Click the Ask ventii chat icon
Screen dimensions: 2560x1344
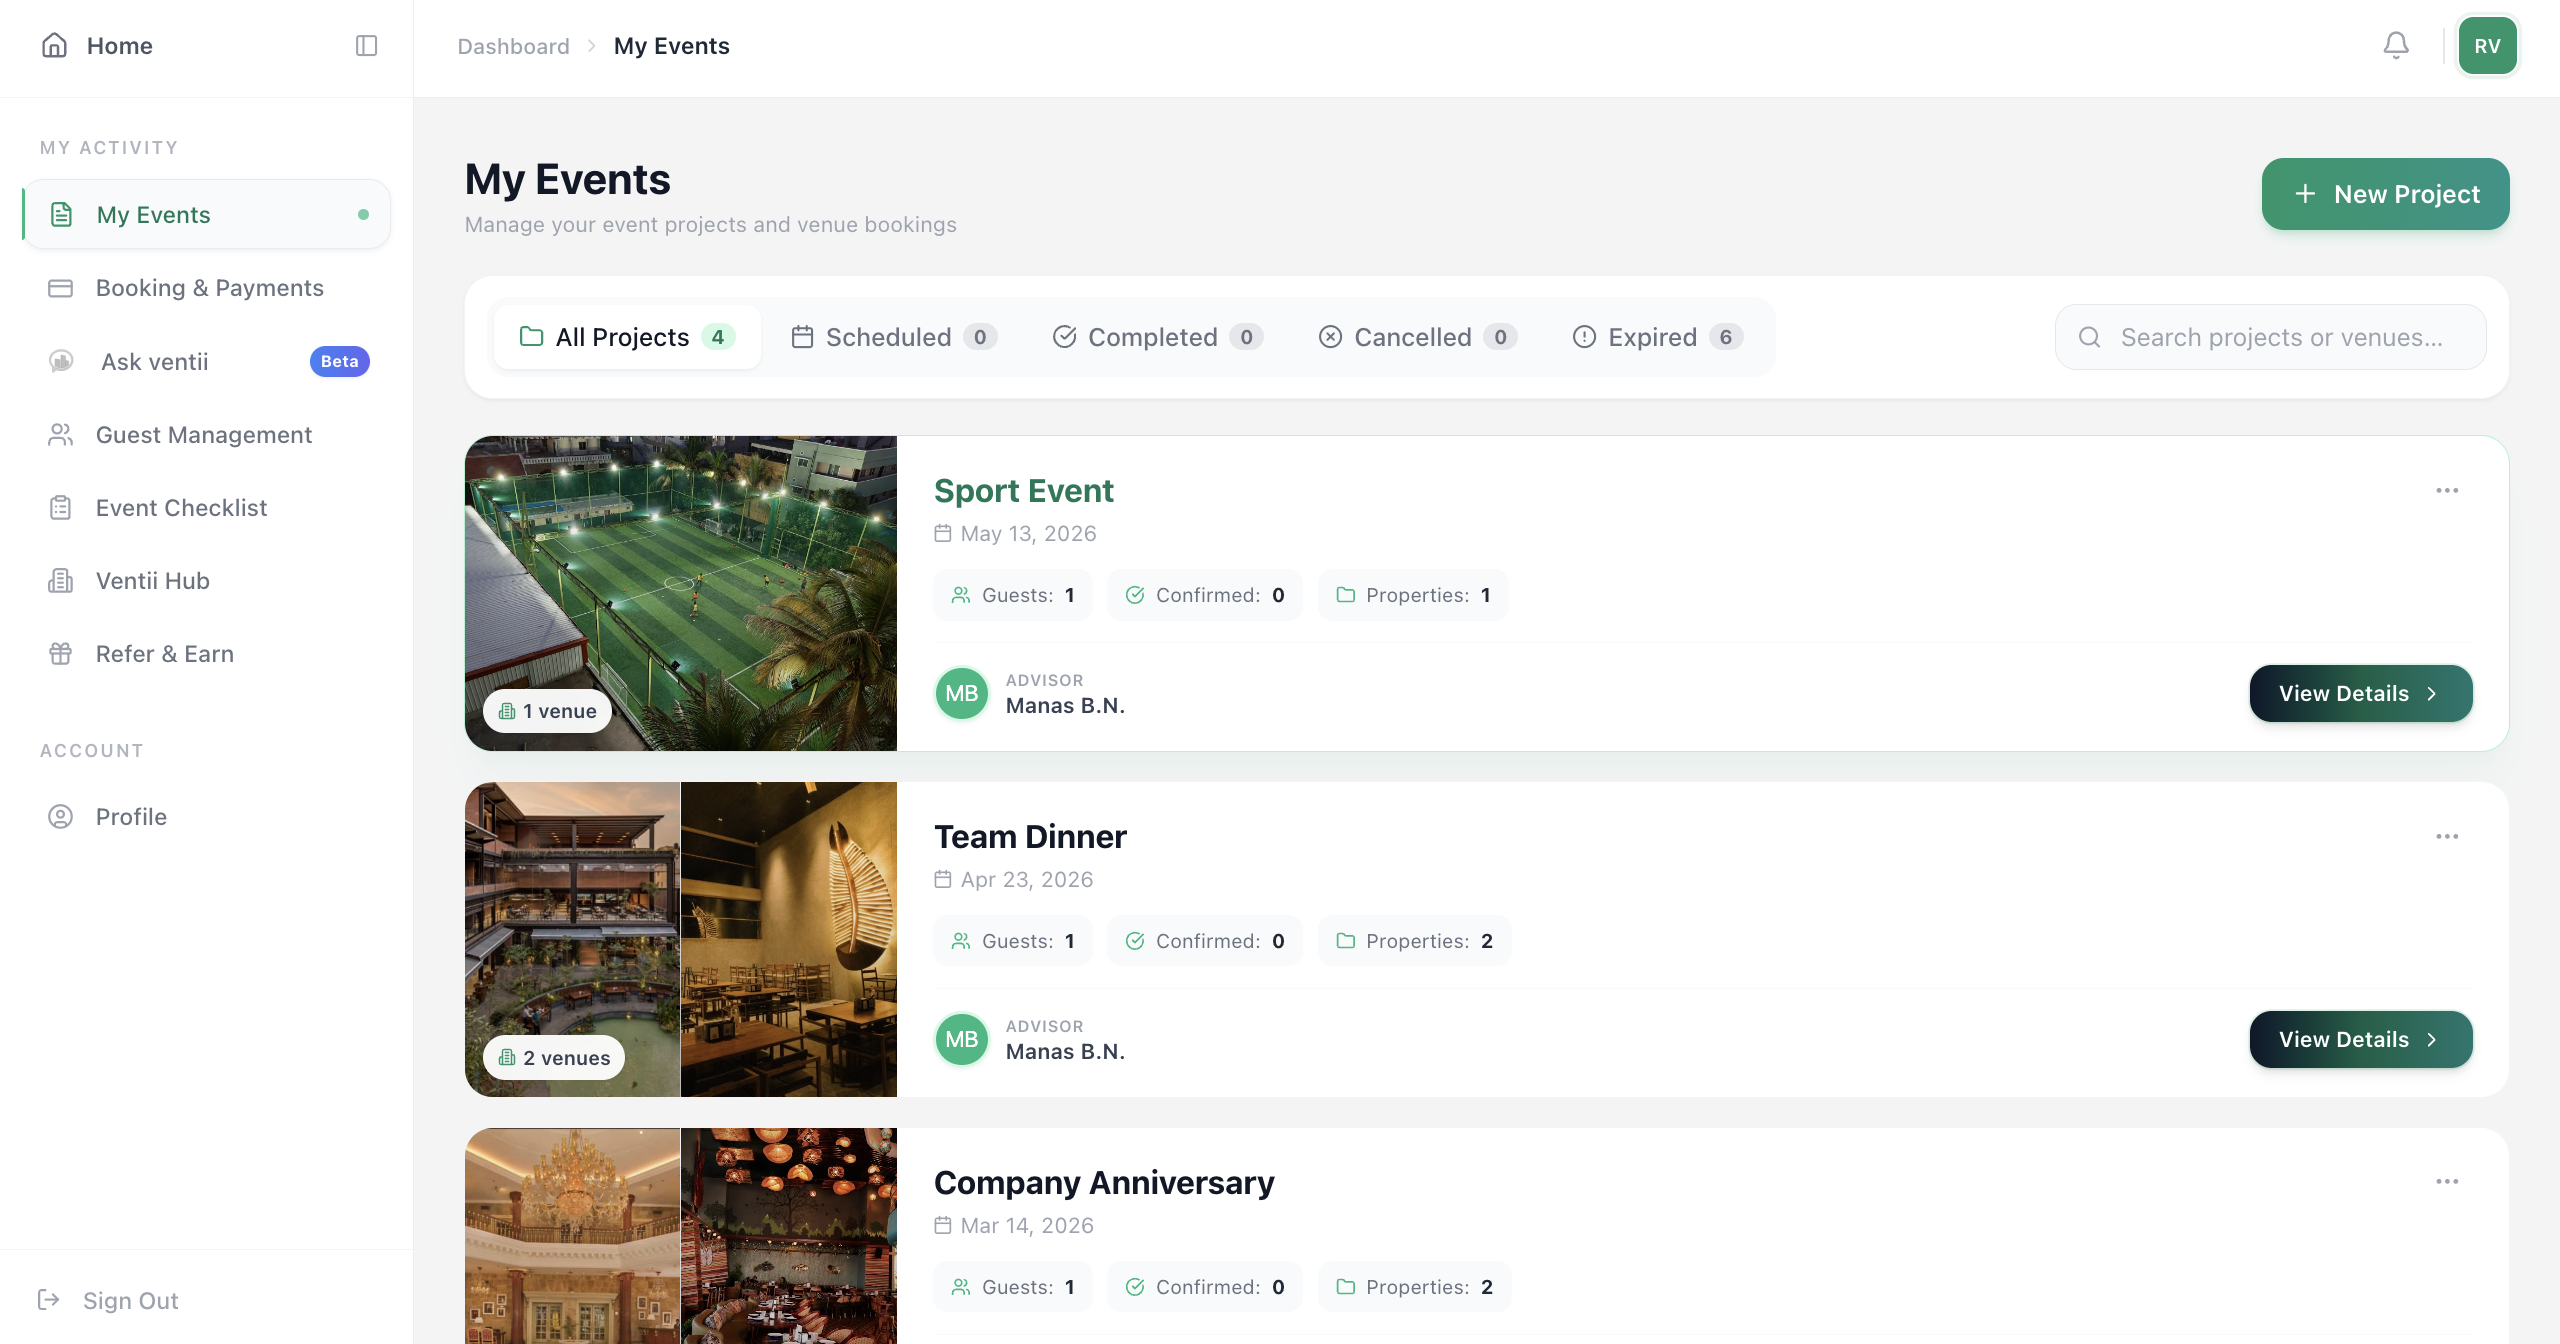[61, 361]
